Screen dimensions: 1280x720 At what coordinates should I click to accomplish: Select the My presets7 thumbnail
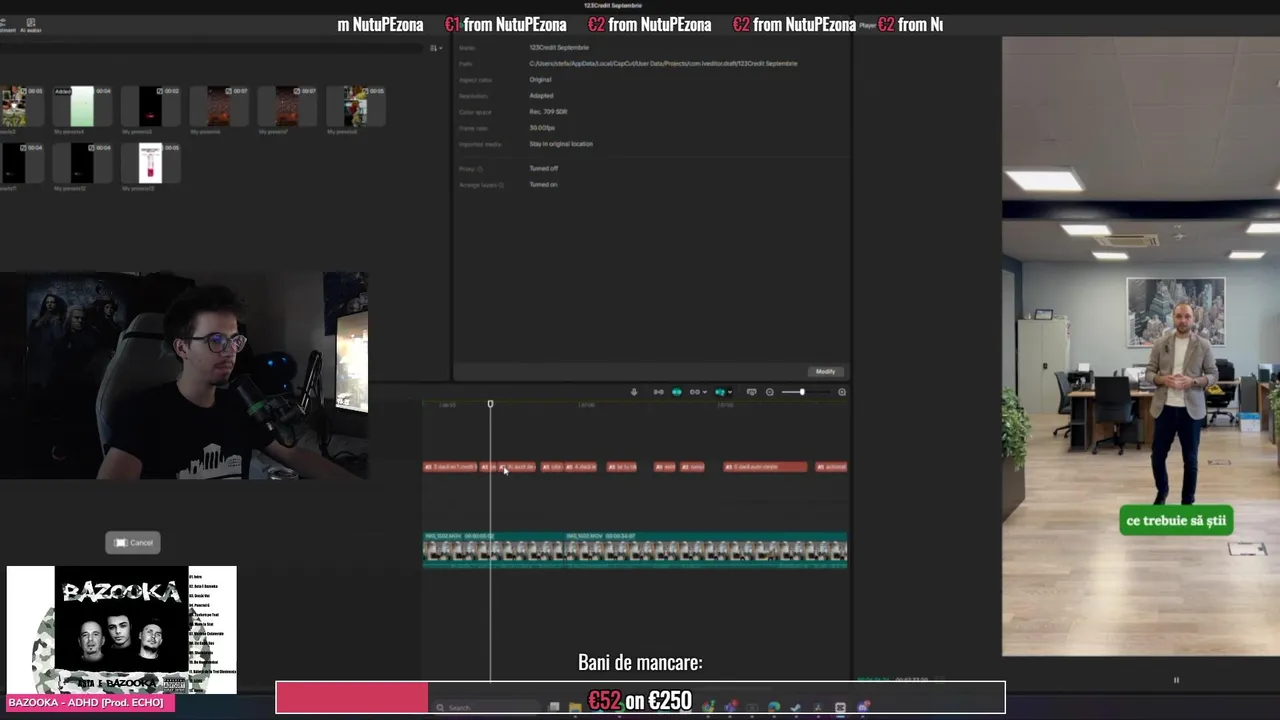pos(287,106)
